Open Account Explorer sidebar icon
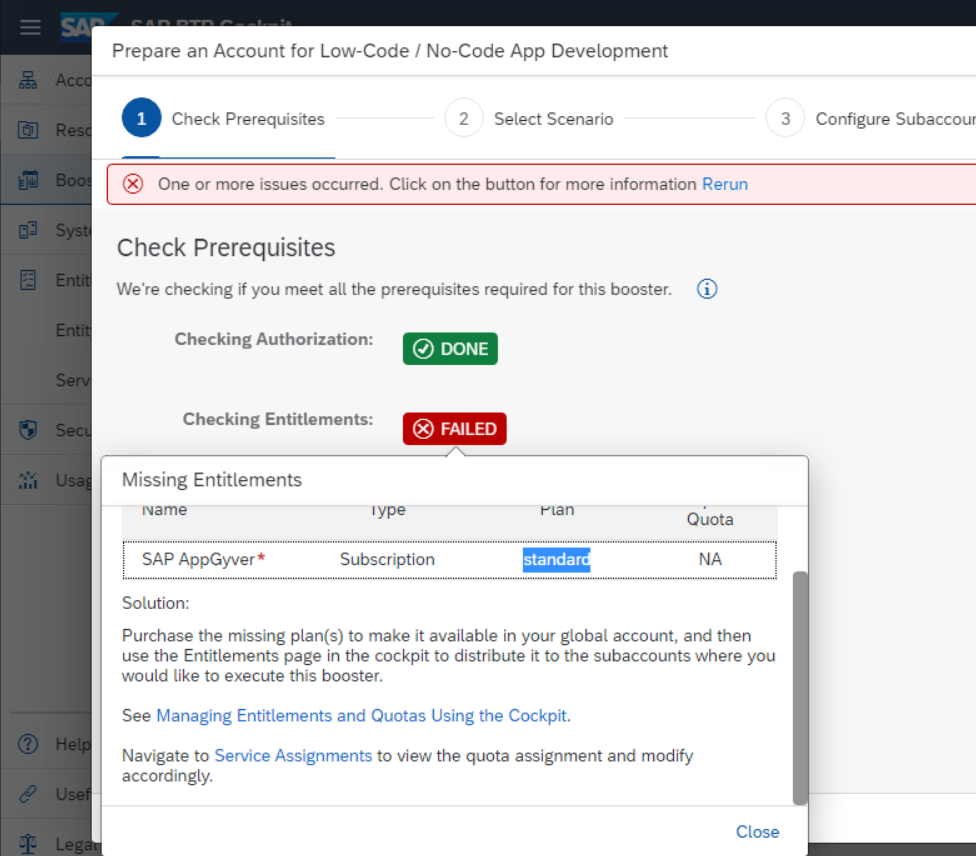The height and width of the screenshot is (856, 976). [27, 80]
